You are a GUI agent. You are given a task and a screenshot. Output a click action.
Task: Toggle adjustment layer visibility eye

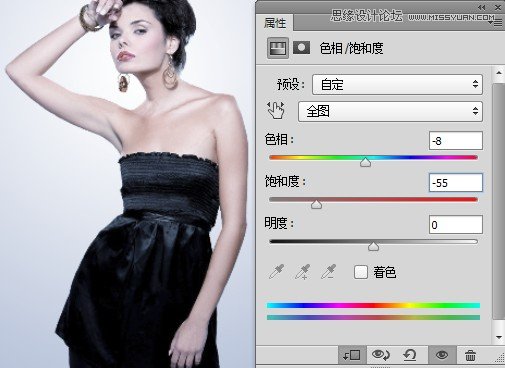click(x=442, y=355)
